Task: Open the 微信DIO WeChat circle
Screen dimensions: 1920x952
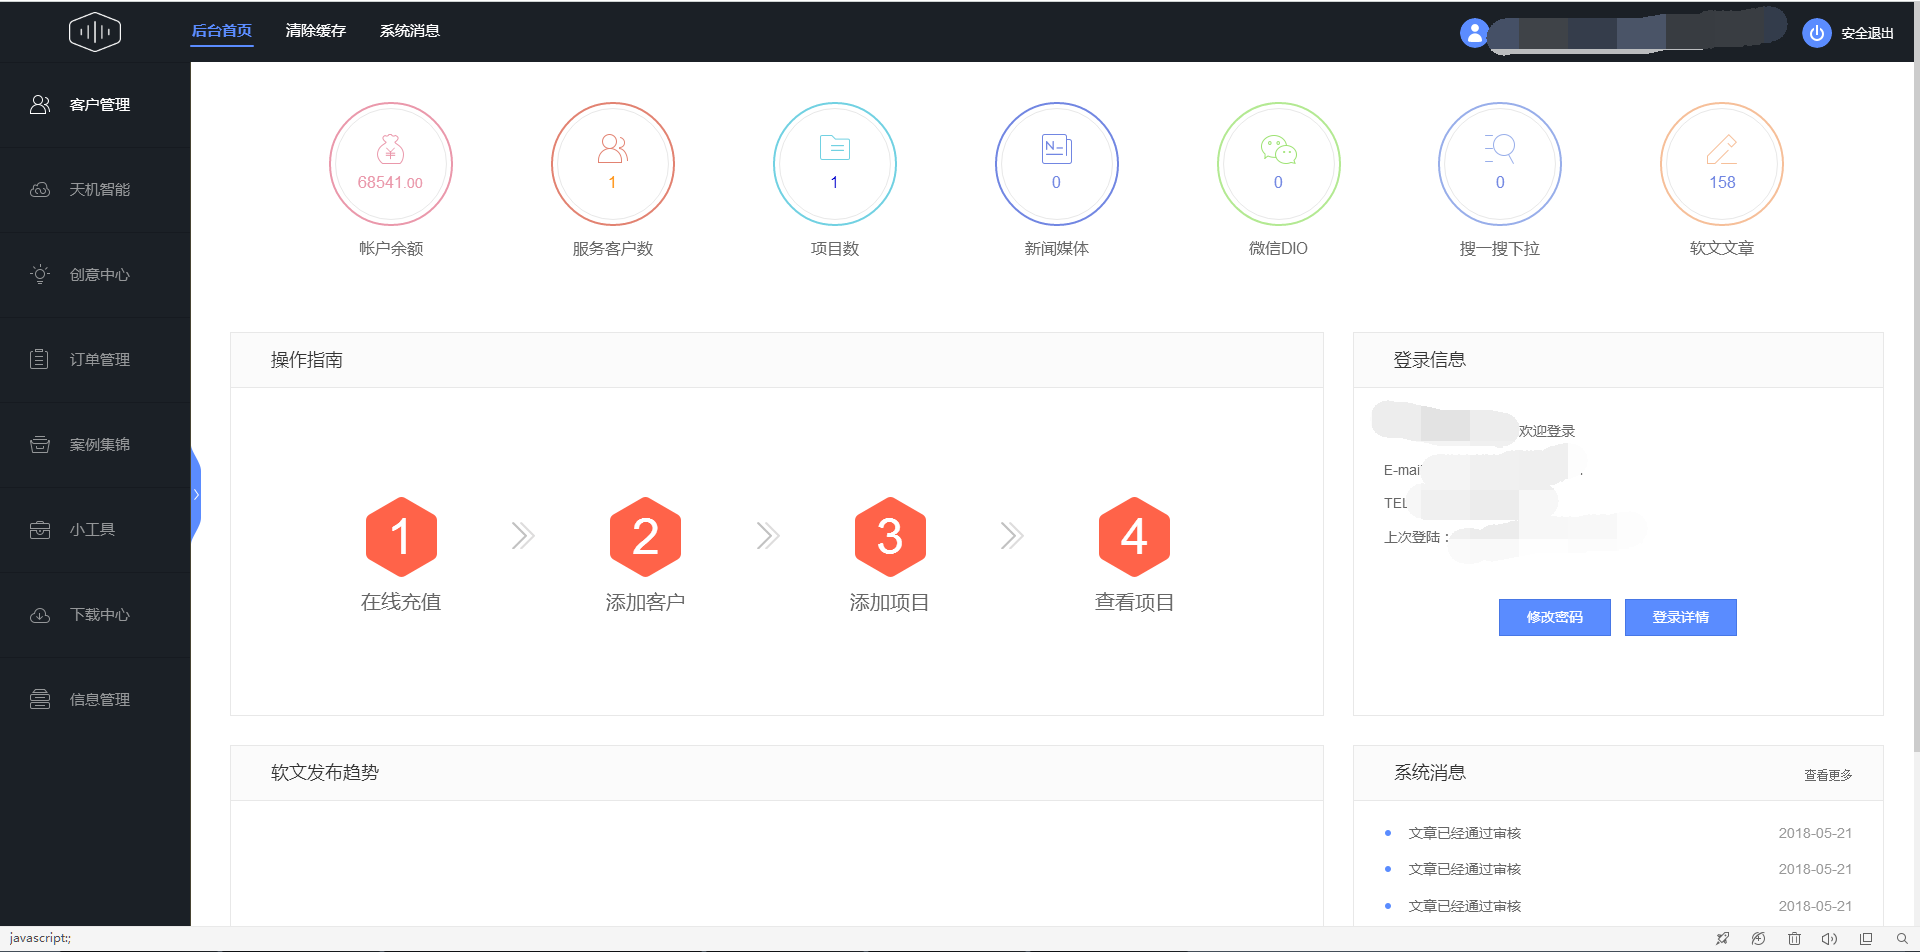Action: [x=1279, y=164]
